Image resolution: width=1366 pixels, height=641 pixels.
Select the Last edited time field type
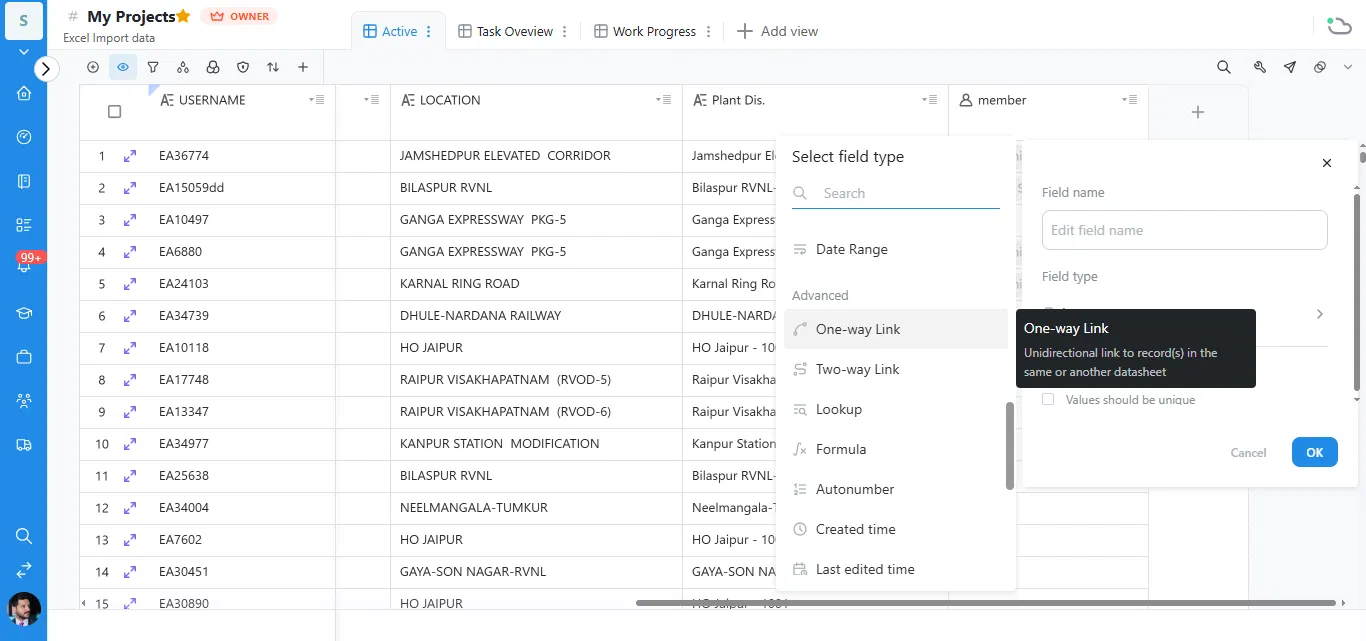coord(895,569)
